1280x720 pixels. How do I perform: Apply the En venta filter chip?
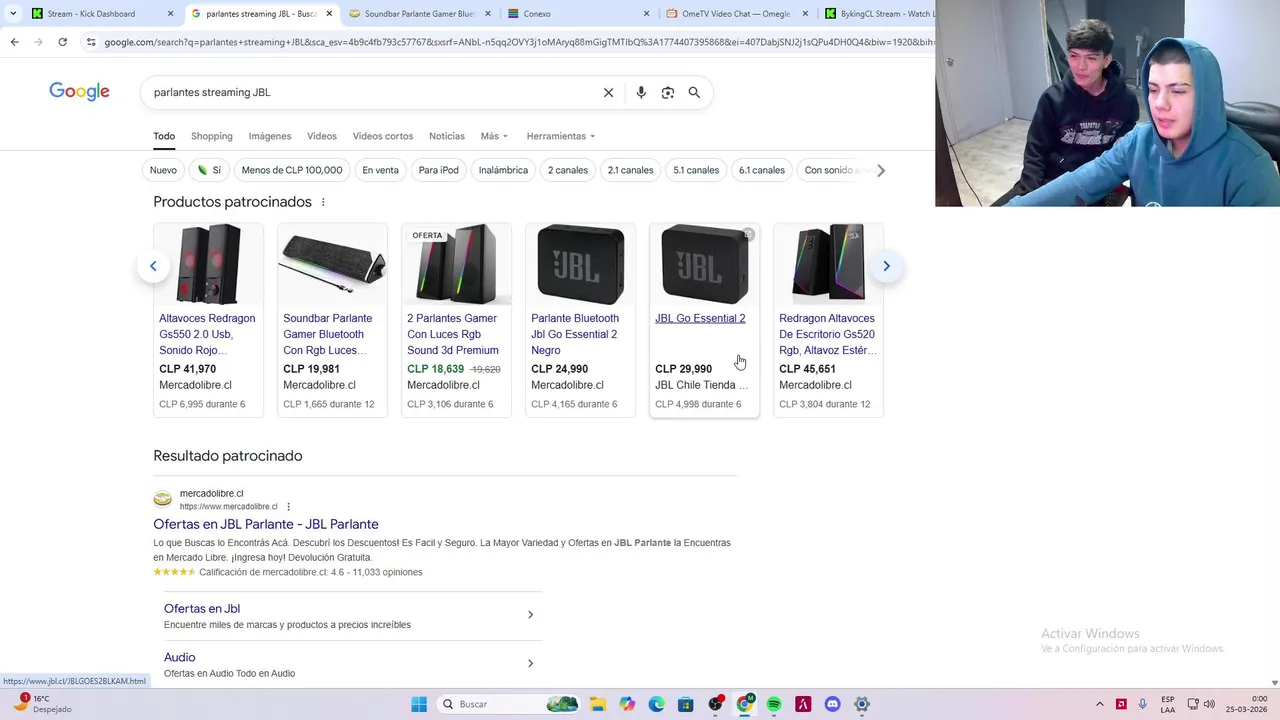[x=380, y=170]
